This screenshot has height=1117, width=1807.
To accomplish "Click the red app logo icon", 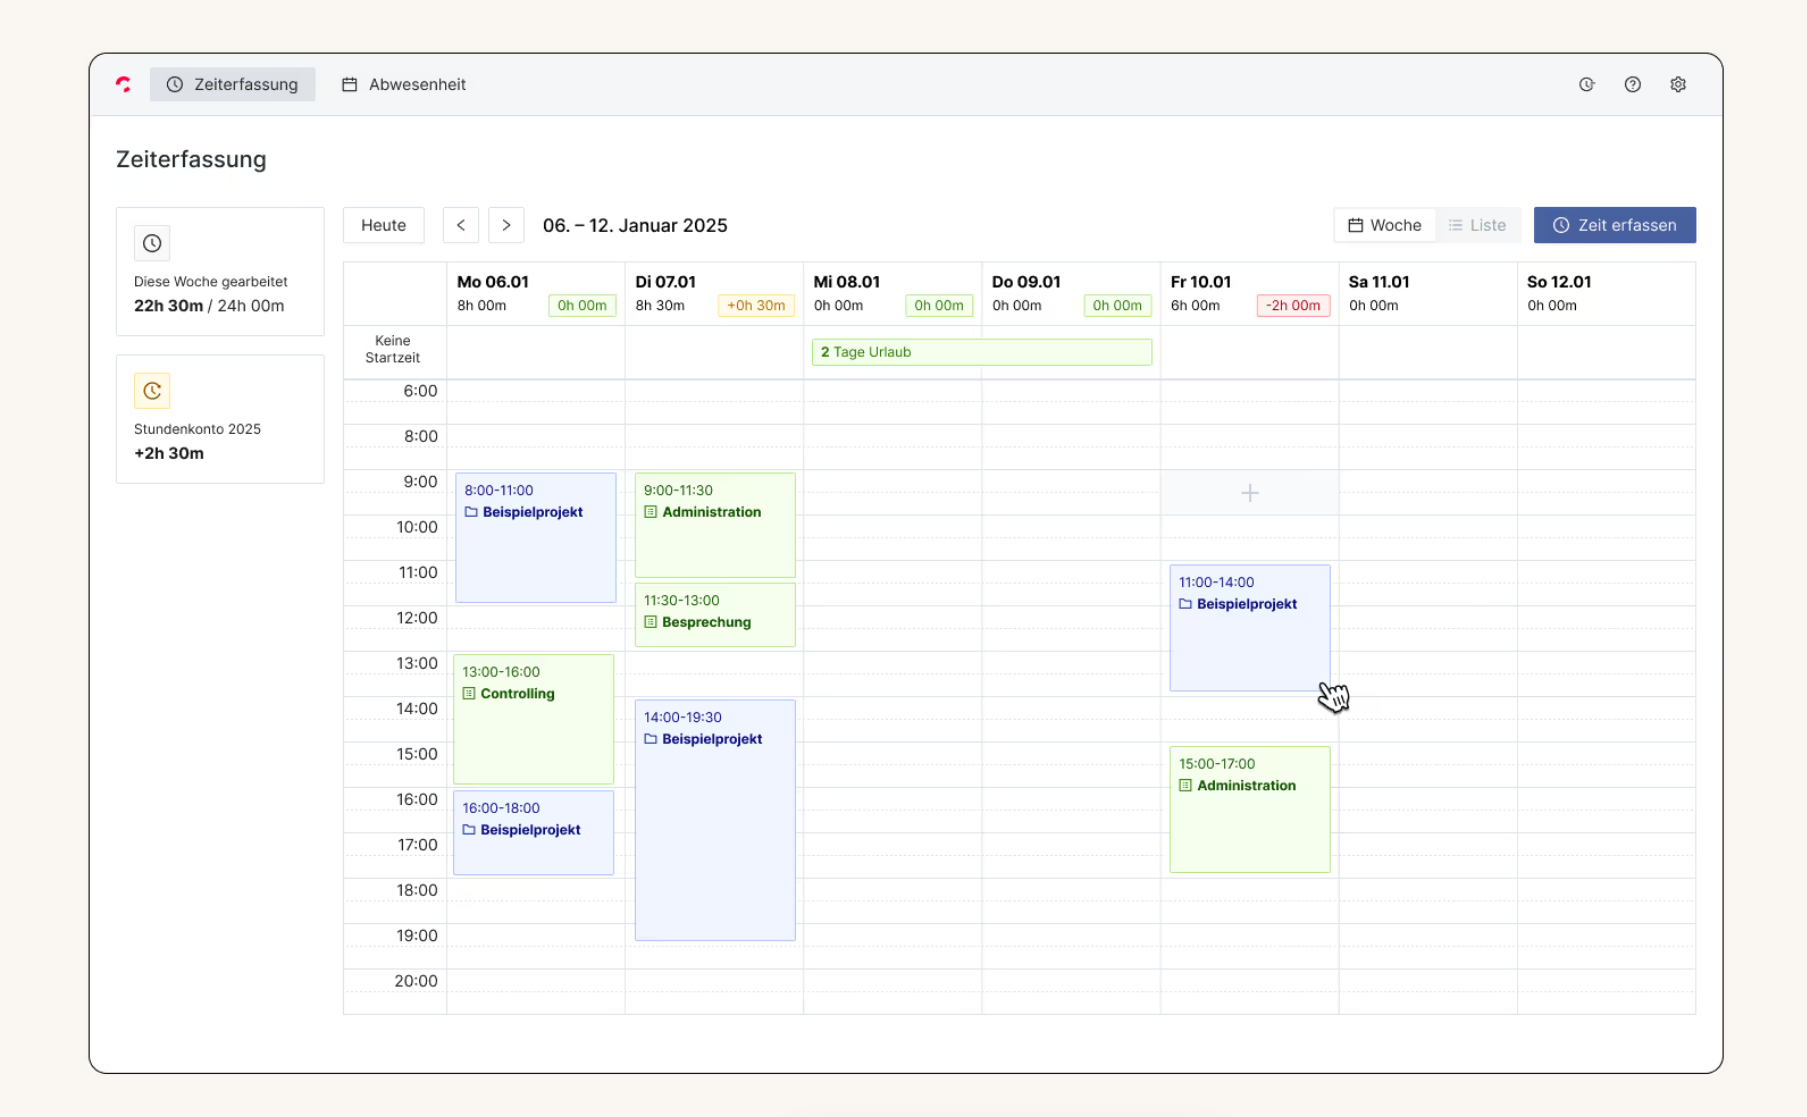I will click(x=123, y=85).
